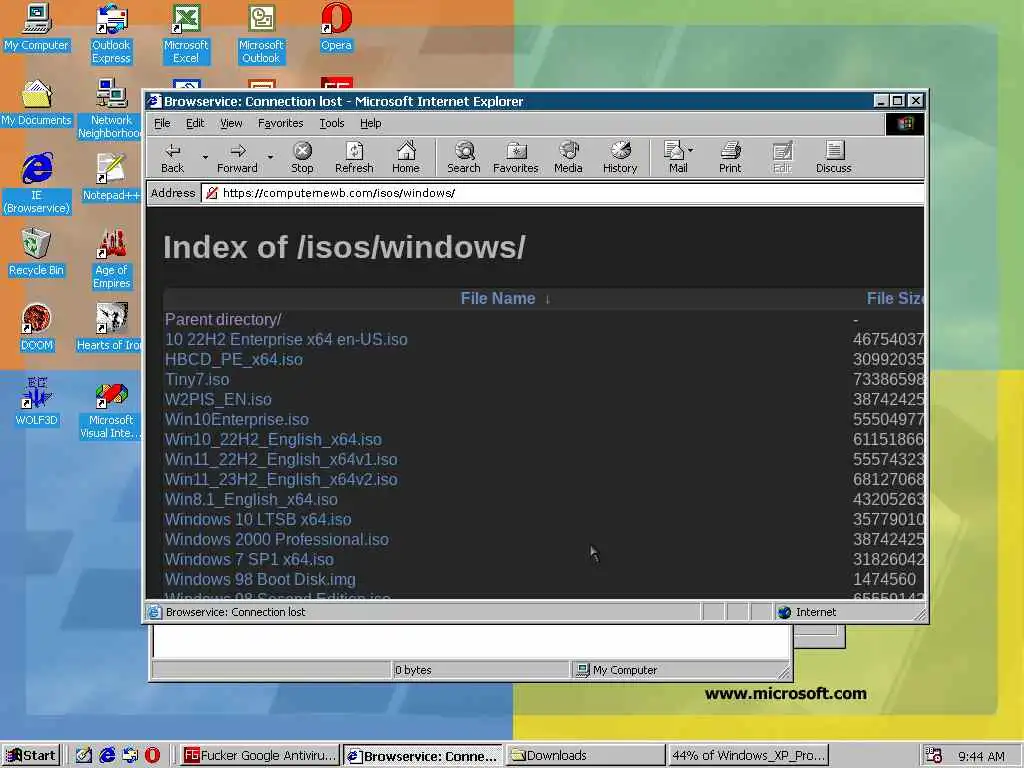Image resolution: width=1024 pixels, height=768 pixels.
Task: Open the File menu
Action: tap(162, 123)
